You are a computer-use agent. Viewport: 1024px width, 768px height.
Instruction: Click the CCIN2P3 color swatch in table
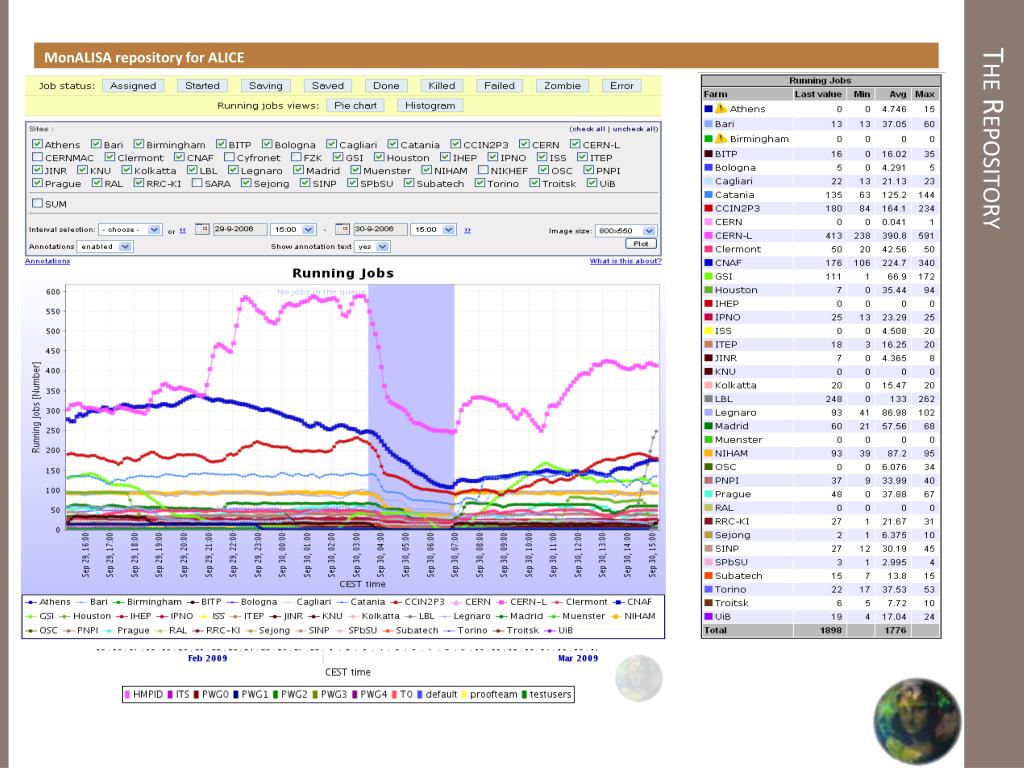709,208
